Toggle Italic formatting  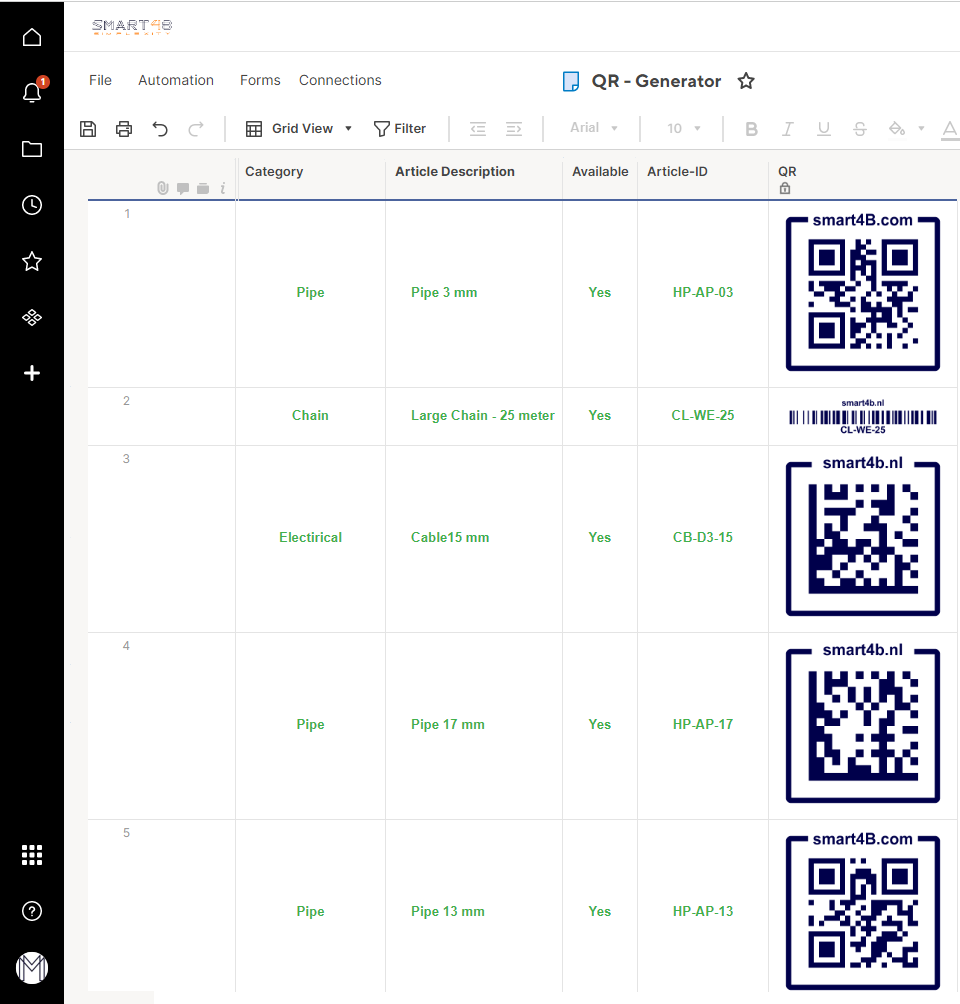click(788, 128)
